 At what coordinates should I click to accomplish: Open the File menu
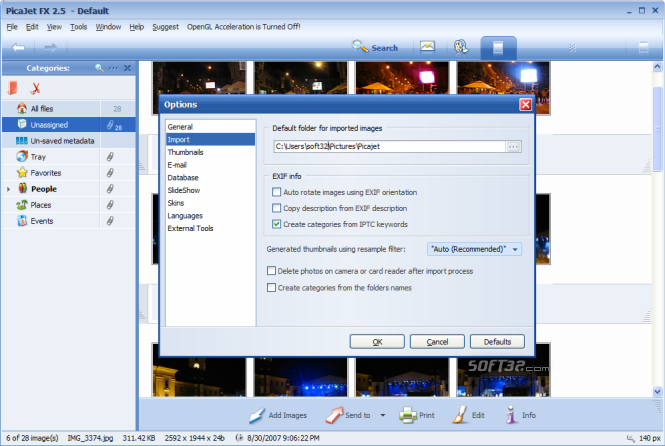[12, 27]
